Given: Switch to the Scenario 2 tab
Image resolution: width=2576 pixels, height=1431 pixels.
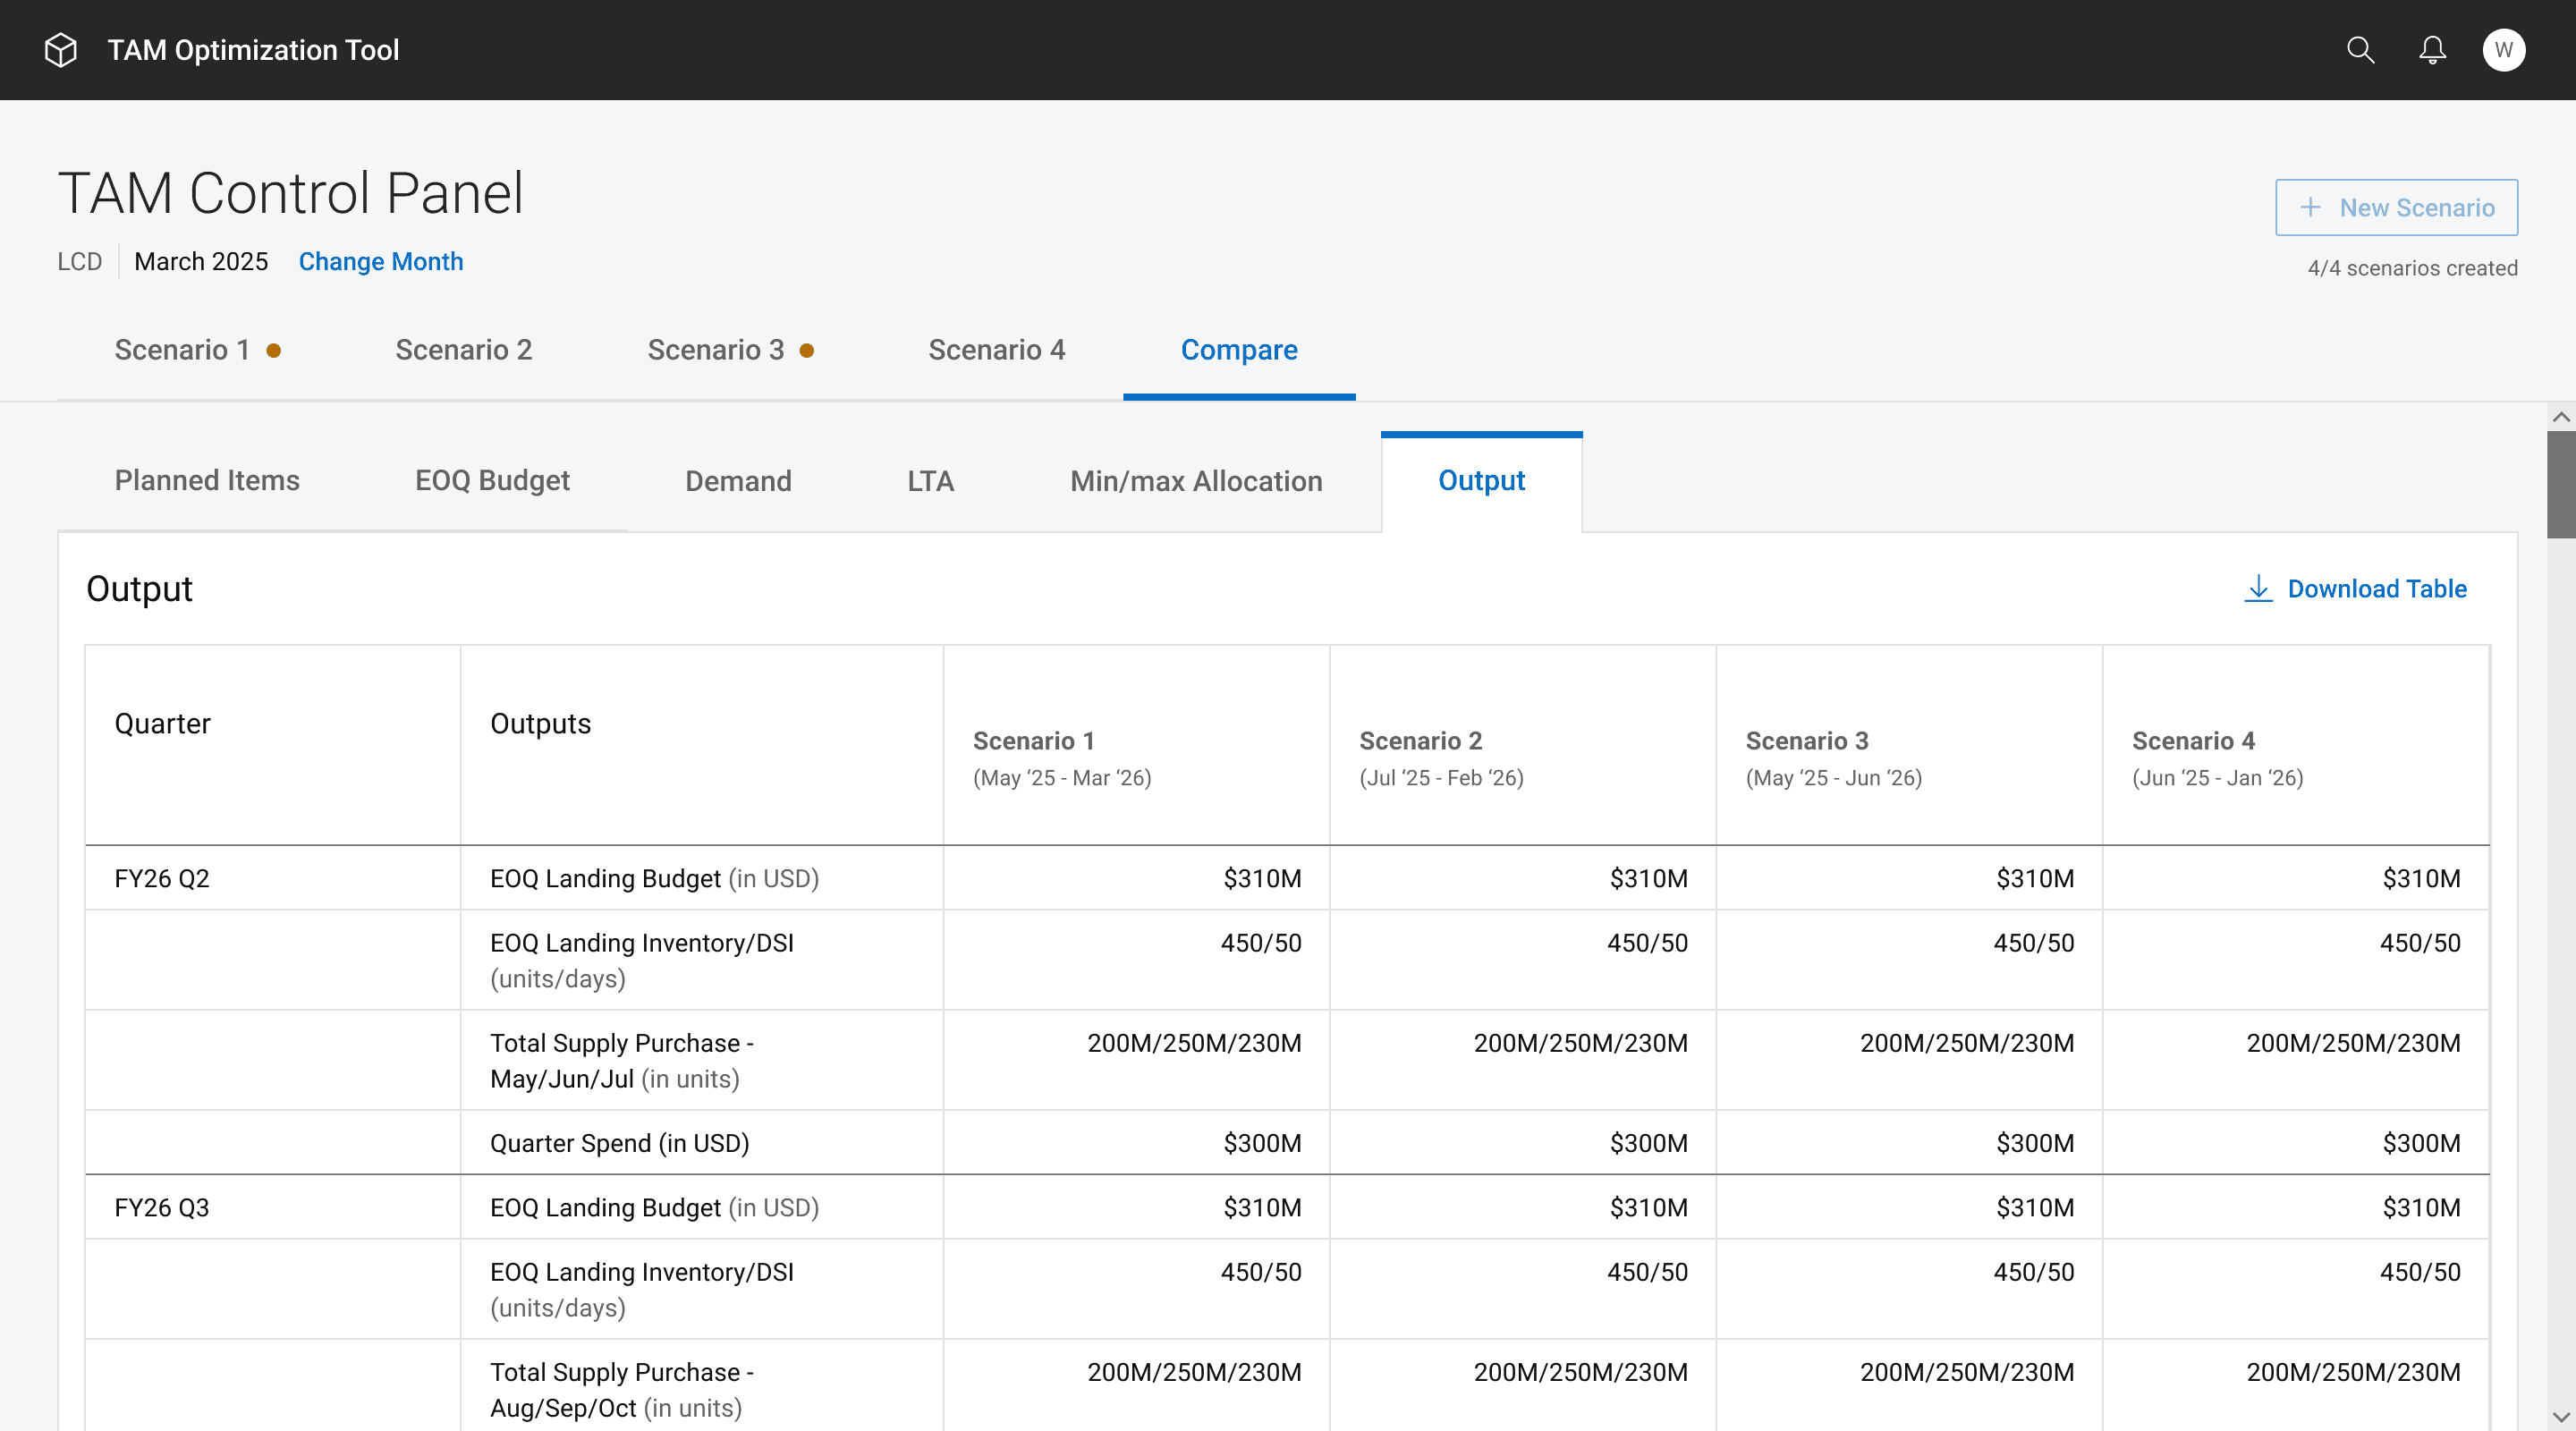Looking at the screenshot, I should pyautogui.click(x=463, y=350).
